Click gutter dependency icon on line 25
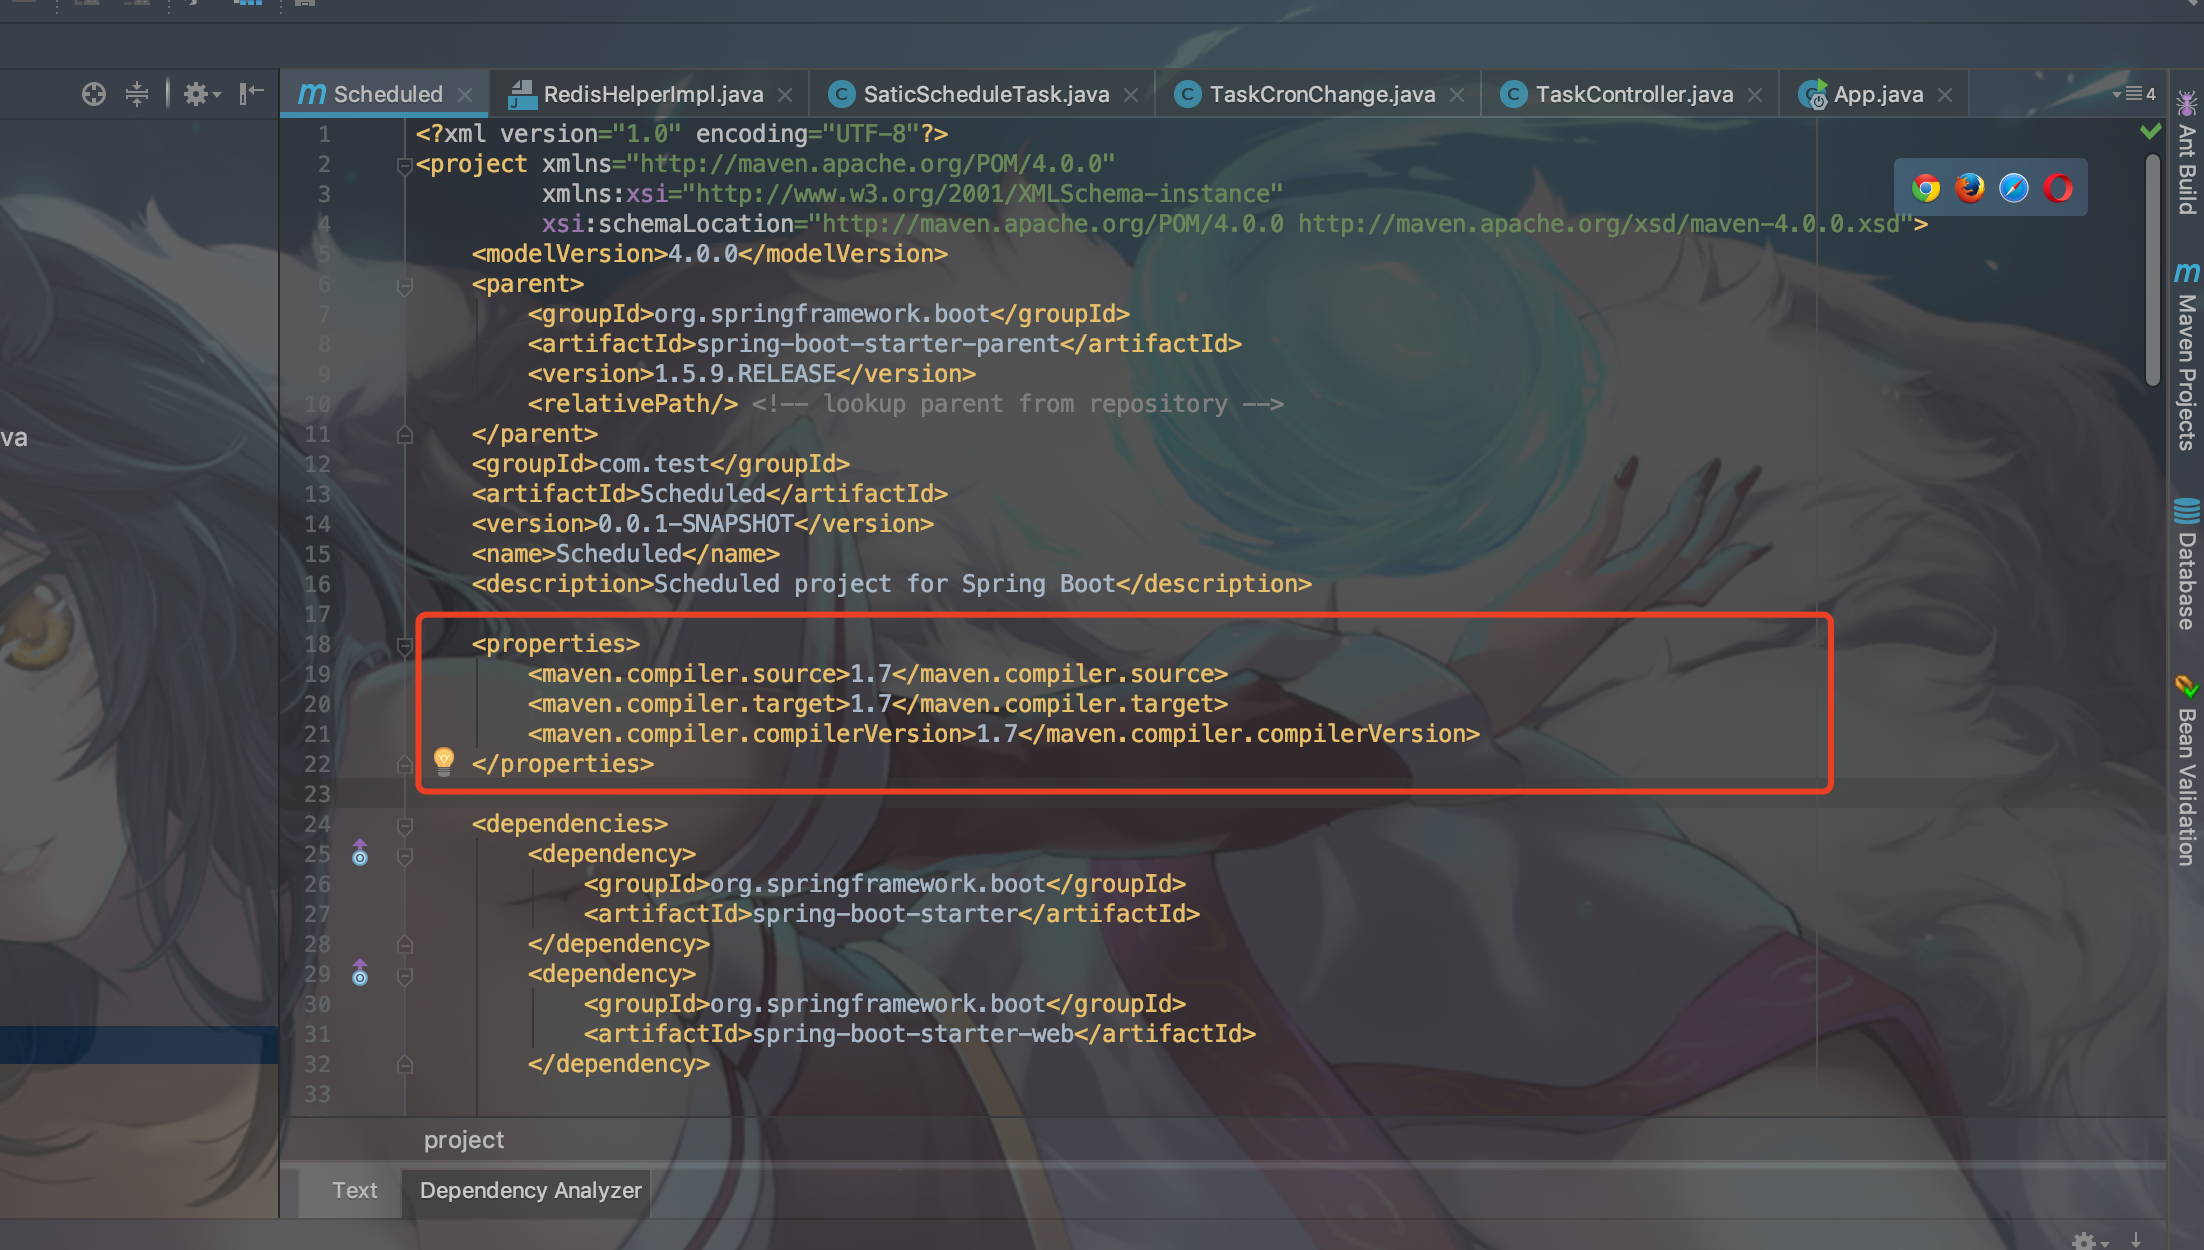 tap(360, 853)
